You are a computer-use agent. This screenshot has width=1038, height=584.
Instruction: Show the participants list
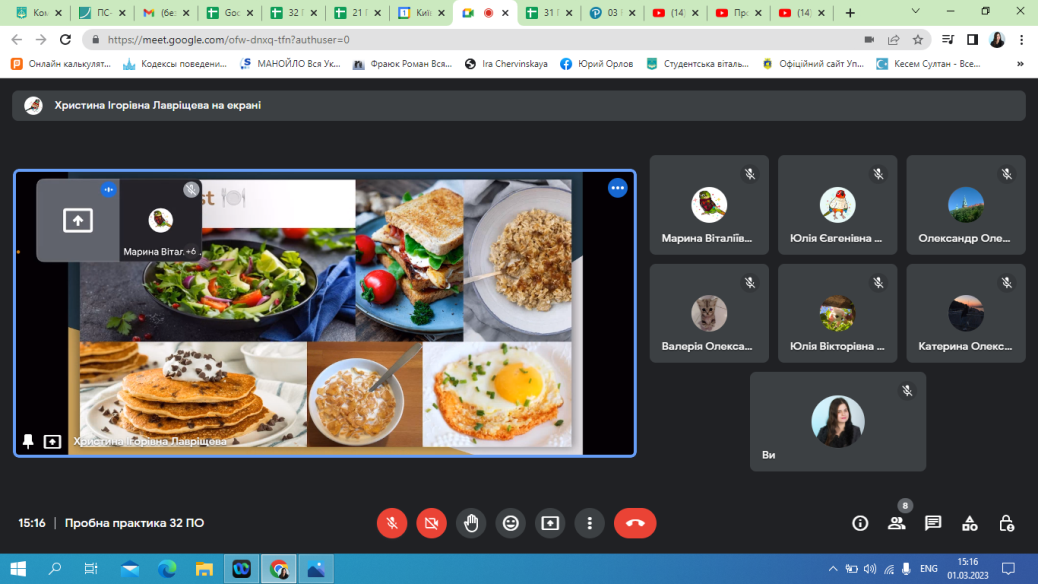(896, 523)
